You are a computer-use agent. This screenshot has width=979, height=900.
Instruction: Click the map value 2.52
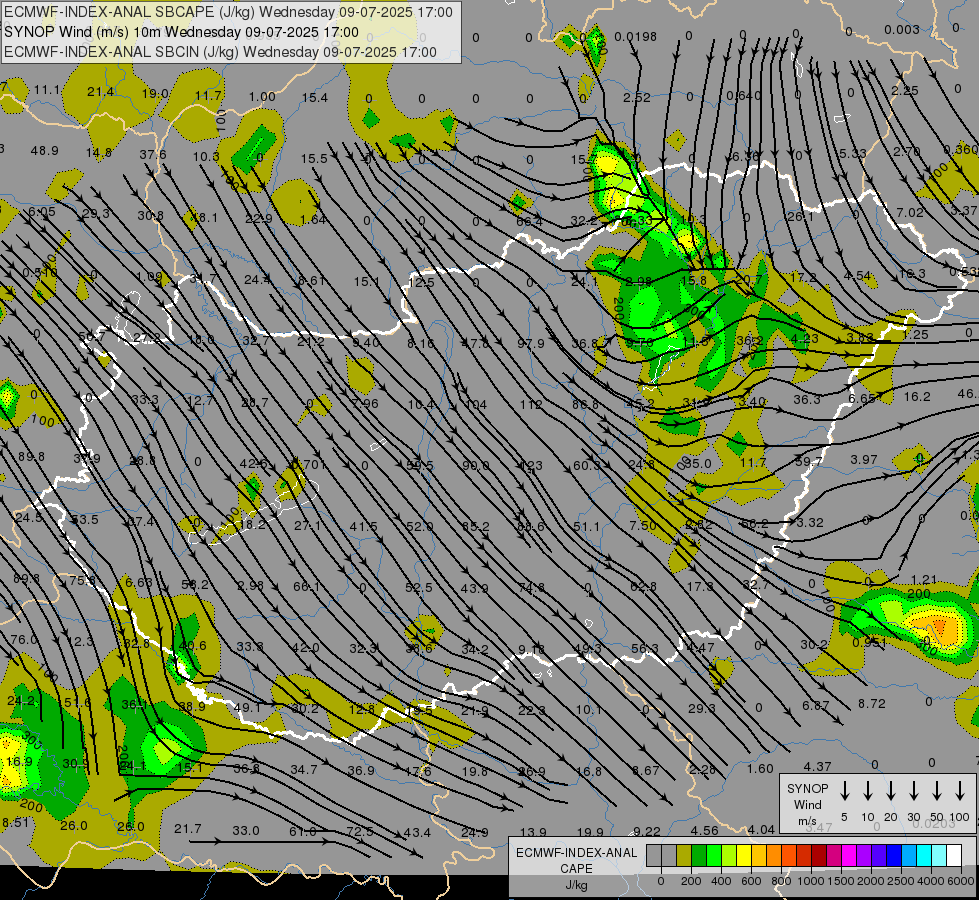pyautogui.click(x=637, y=97)
